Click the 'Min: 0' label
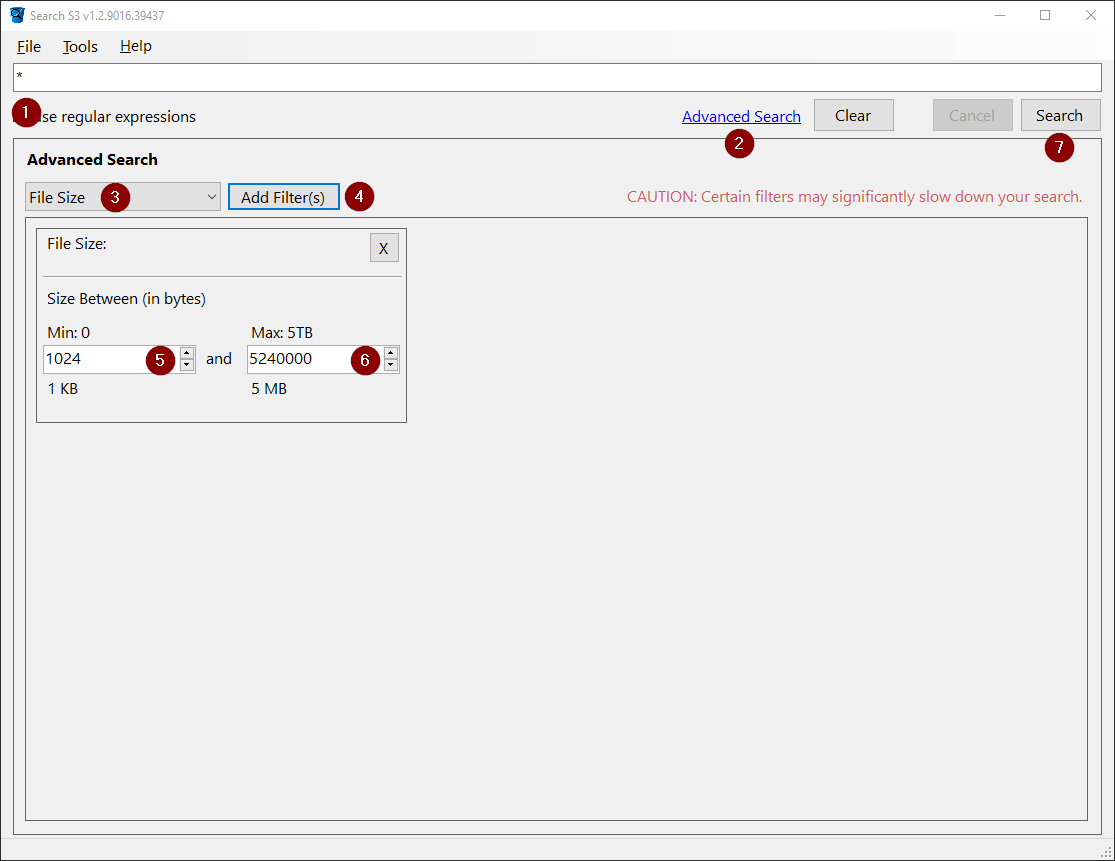The width and height of the screenshot is (1115, 861). 69,333
